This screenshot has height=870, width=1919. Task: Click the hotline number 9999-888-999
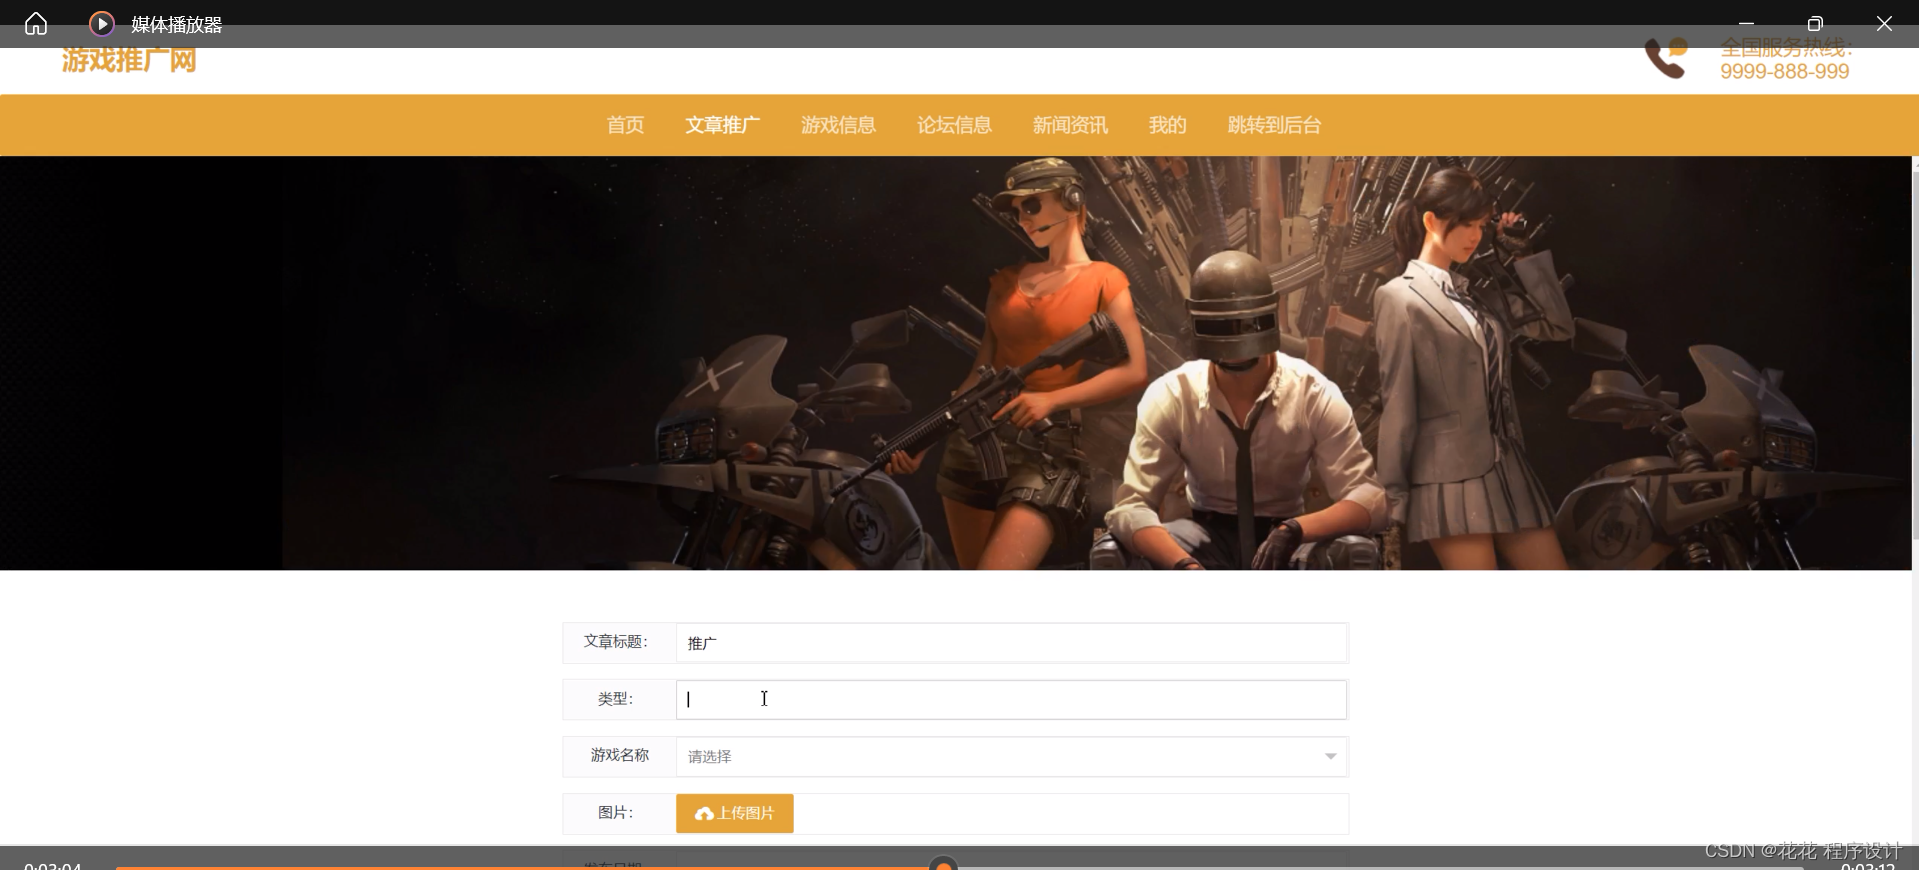point(1784,72)
